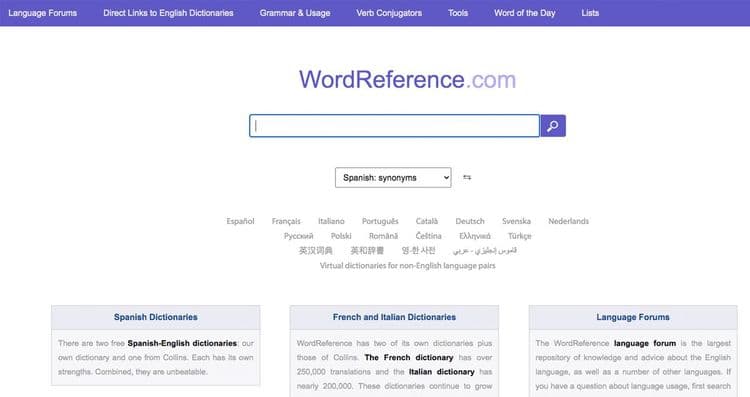Open the Verb Conjugators menu
Viewport: 750px width, 397px height.
pyautogui.click(x=389, y=13)
